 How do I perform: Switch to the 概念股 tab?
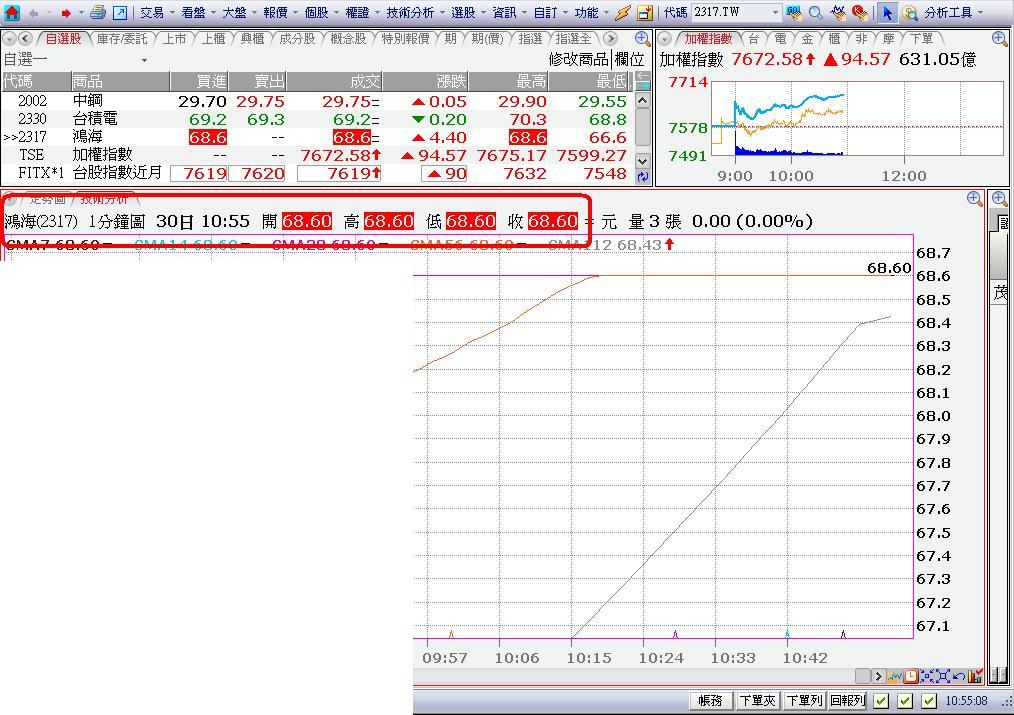348,39
